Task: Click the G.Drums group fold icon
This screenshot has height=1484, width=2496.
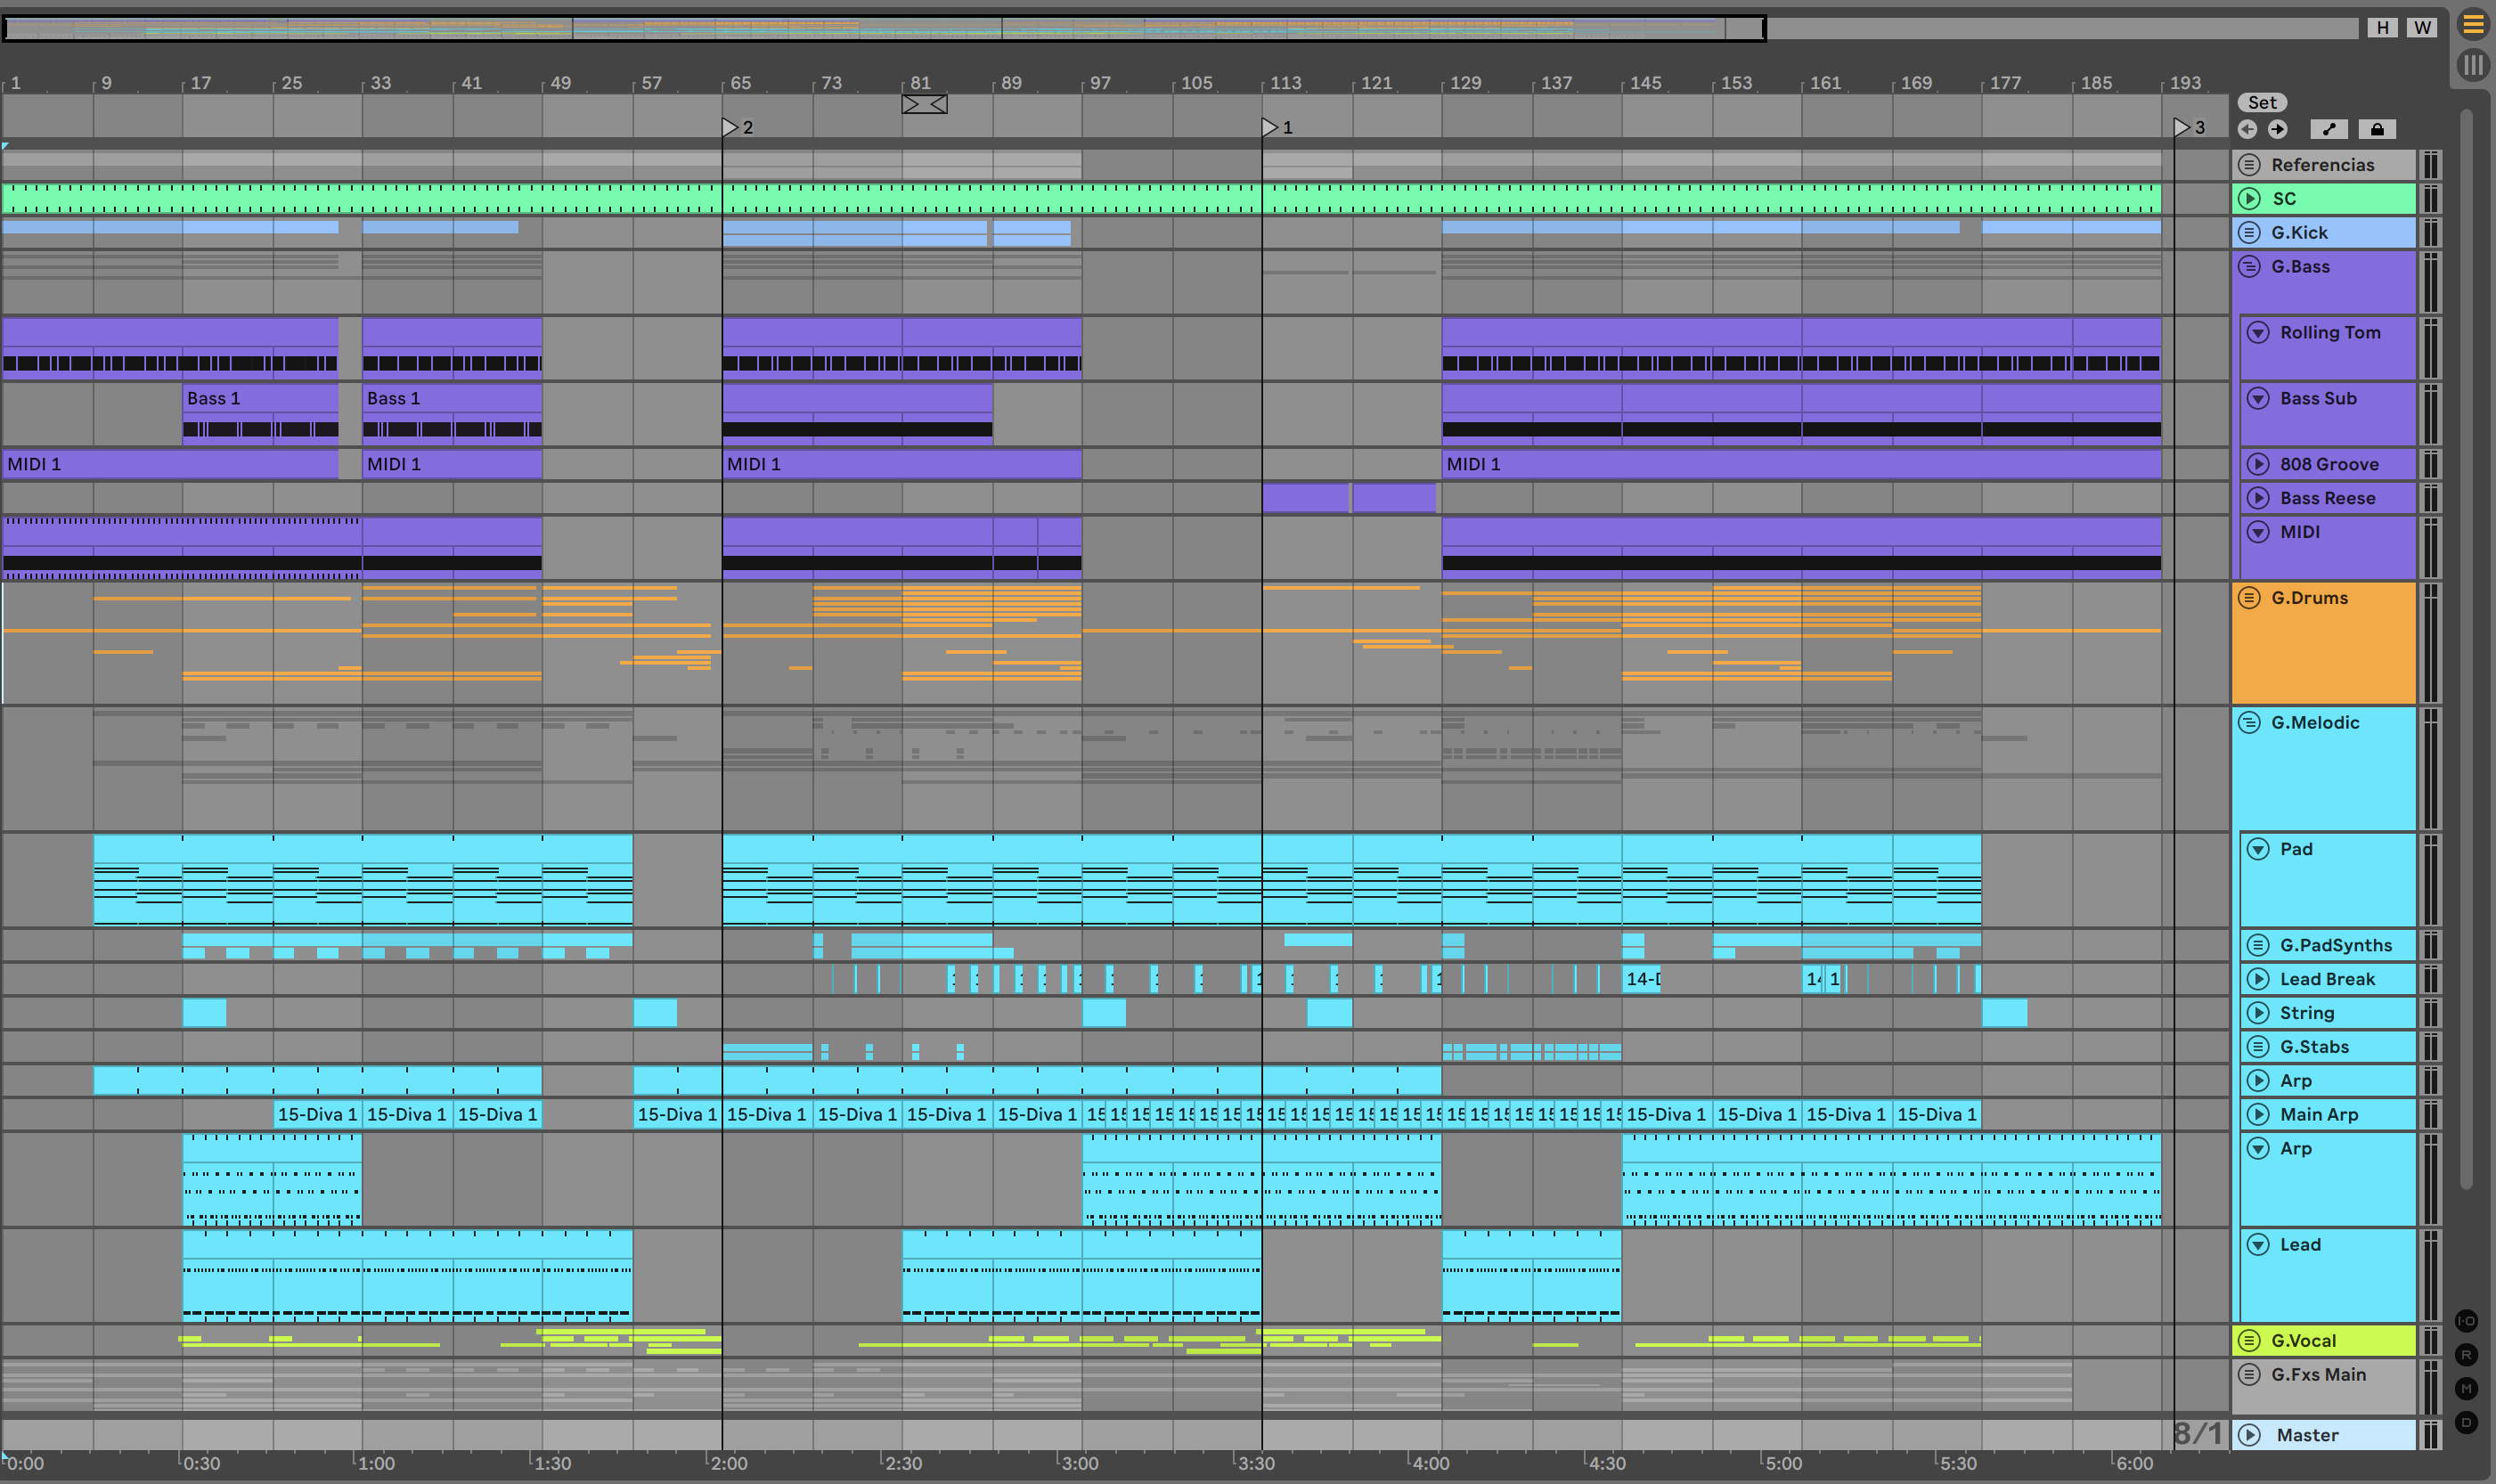Action: tap(2250, 598)
